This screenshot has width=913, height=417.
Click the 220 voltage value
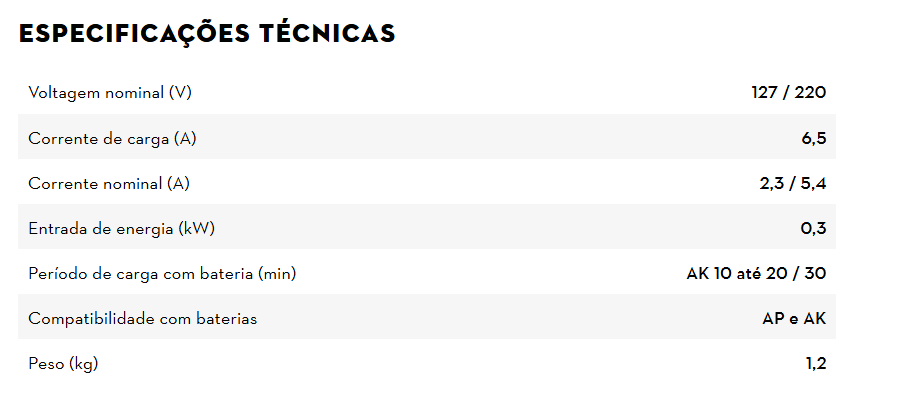pos(811,93)
